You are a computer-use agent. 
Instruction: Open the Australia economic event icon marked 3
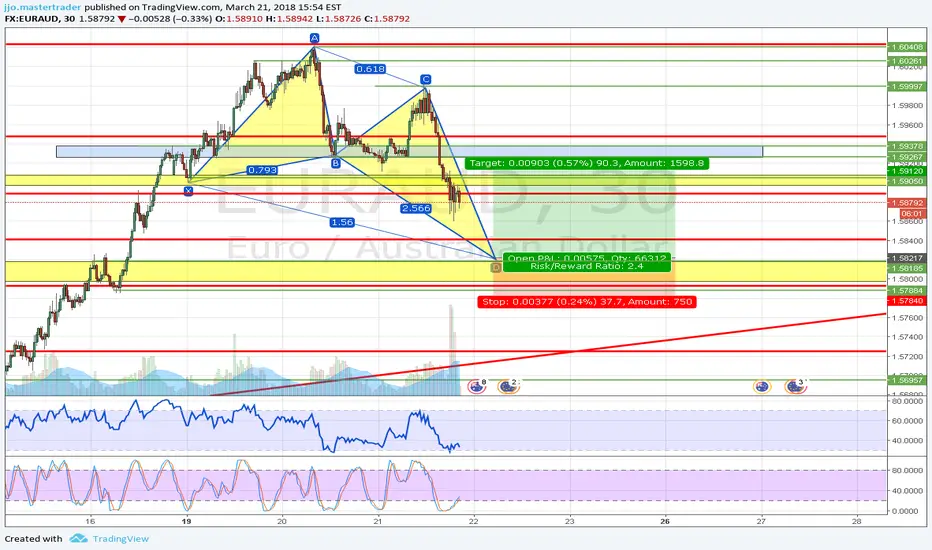pyautogui.click(x=795, y=387)
